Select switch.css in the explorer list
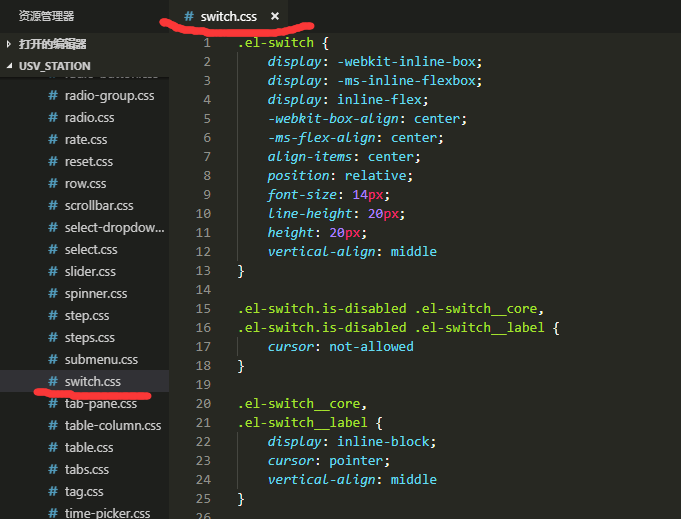This screenshot has width=681, height=519. coord(84,381)
